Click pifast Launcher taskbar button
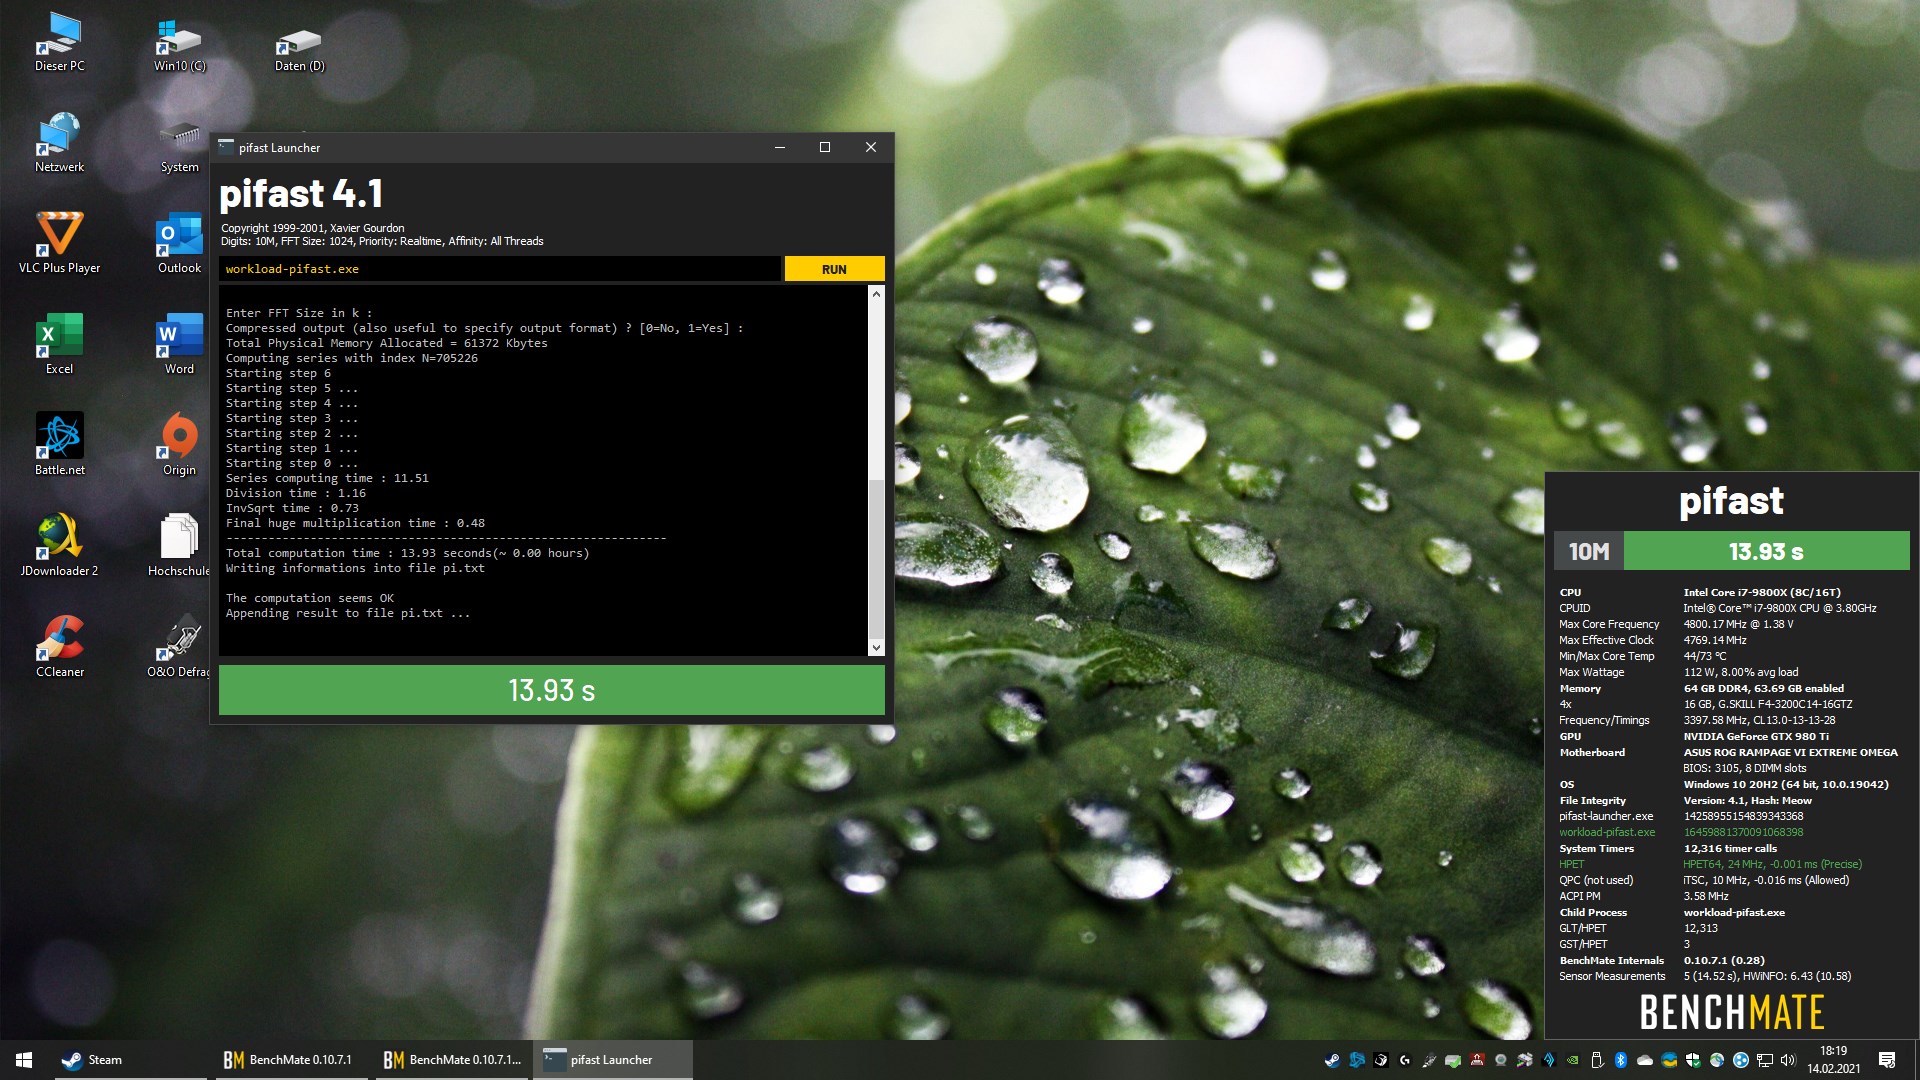The height and width of the screenshot is (1080, 1920). tap(612, 1060)
